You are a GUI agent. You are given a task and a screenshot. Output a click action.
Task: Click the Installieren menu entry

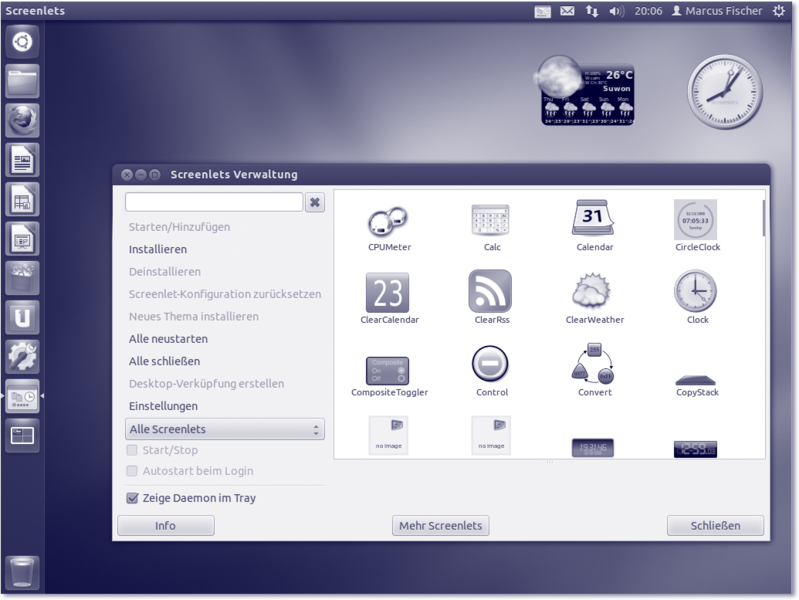tap(158, 249)
